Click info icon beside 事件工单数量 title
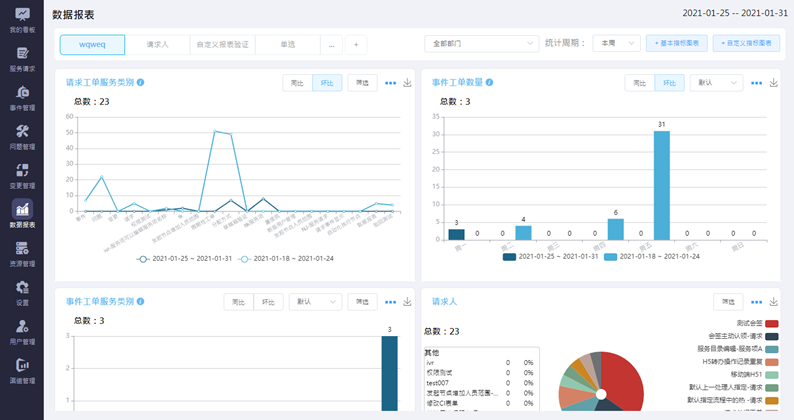This screenshot has width=794, height=420. 490,83
